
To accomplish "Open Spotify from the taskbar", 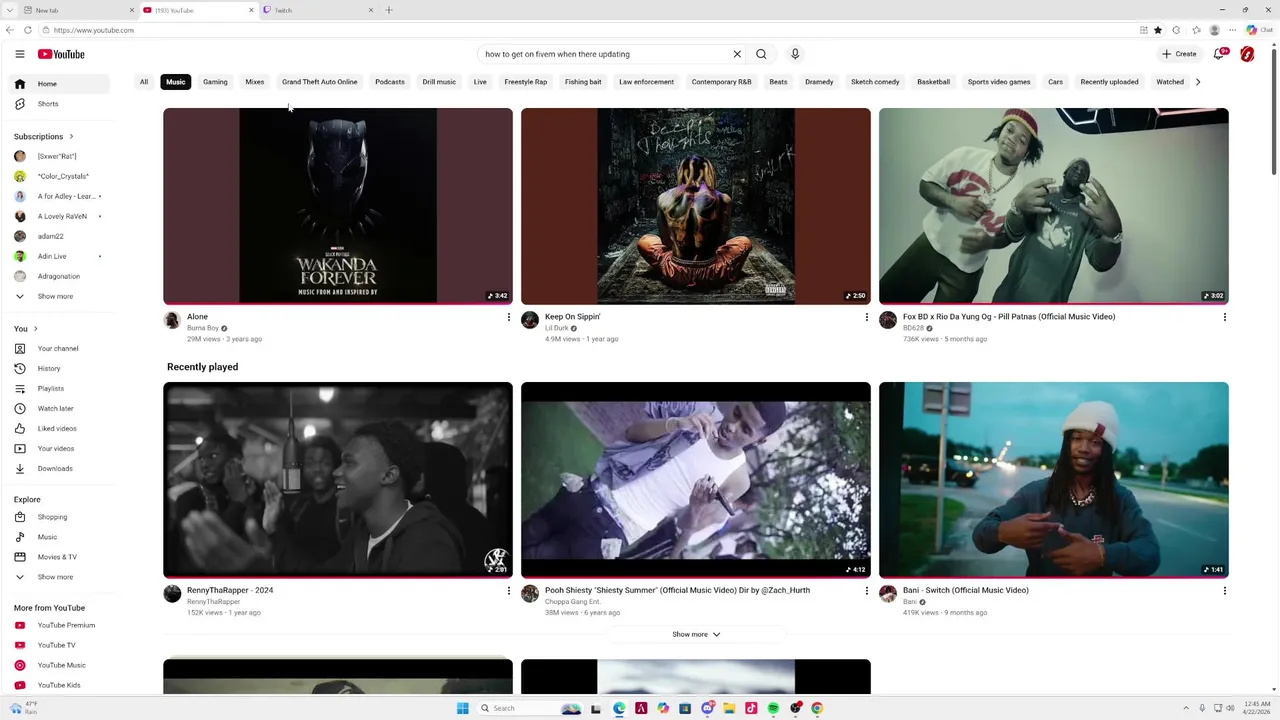I will [773, 708].
